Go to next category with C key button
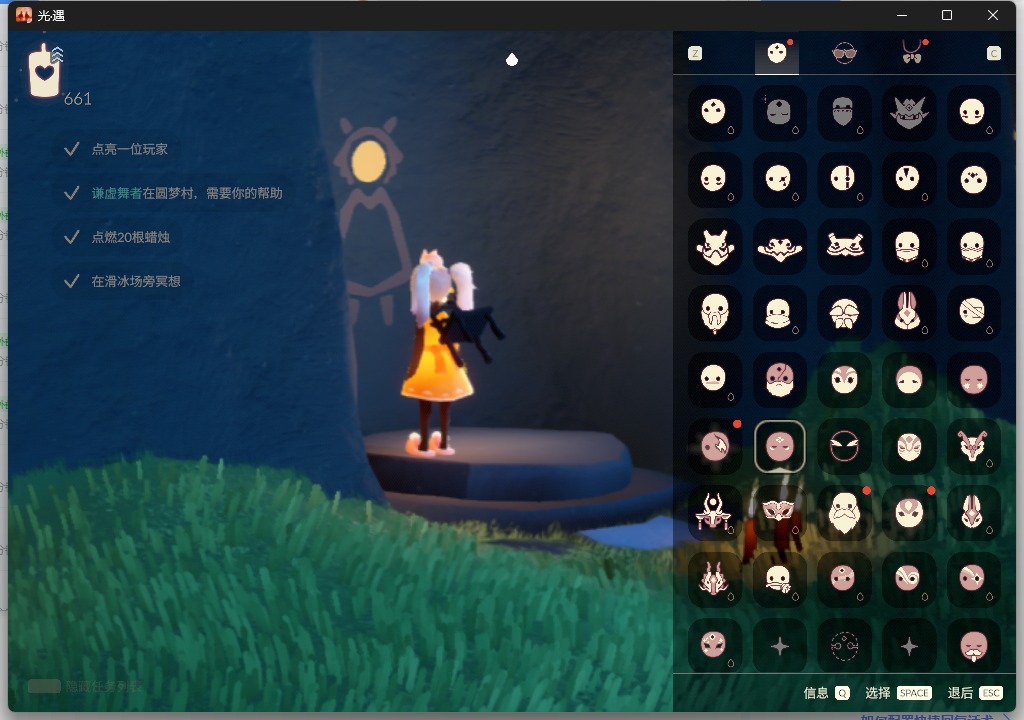The width and height of the screenshot is (1024, 720). [993, 54]
